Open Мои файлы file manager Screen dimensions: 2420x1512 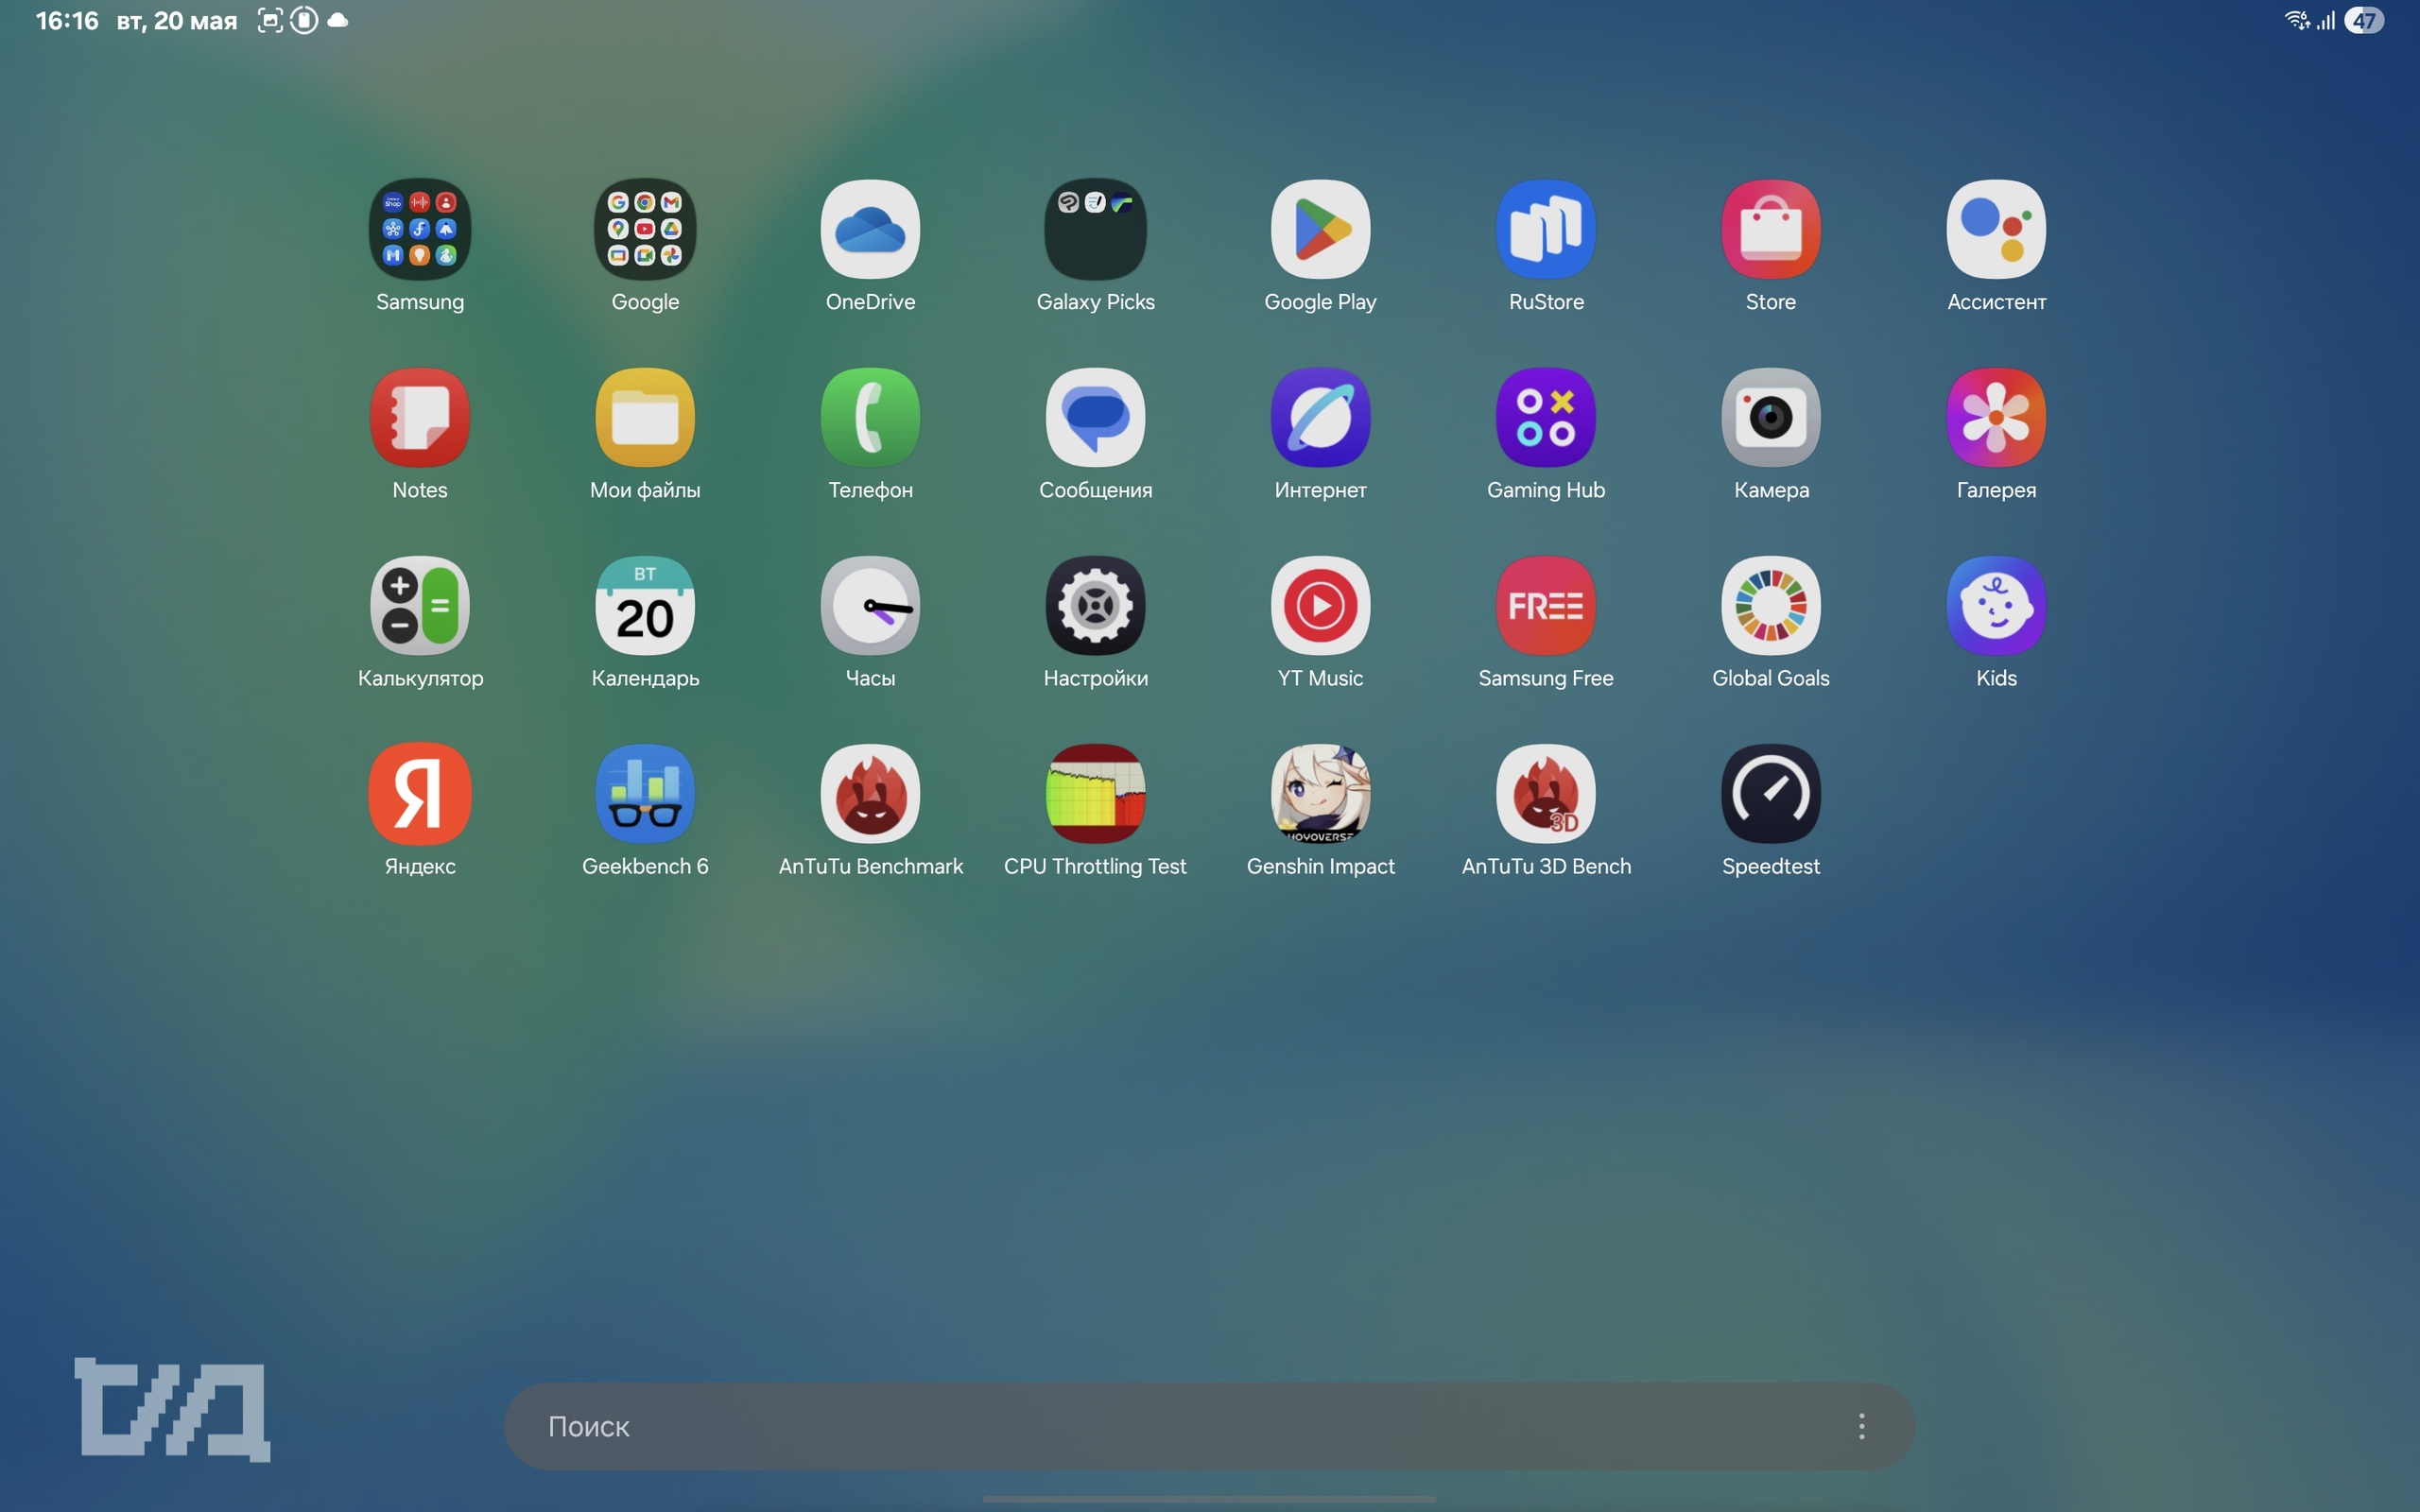pos(645,418)
